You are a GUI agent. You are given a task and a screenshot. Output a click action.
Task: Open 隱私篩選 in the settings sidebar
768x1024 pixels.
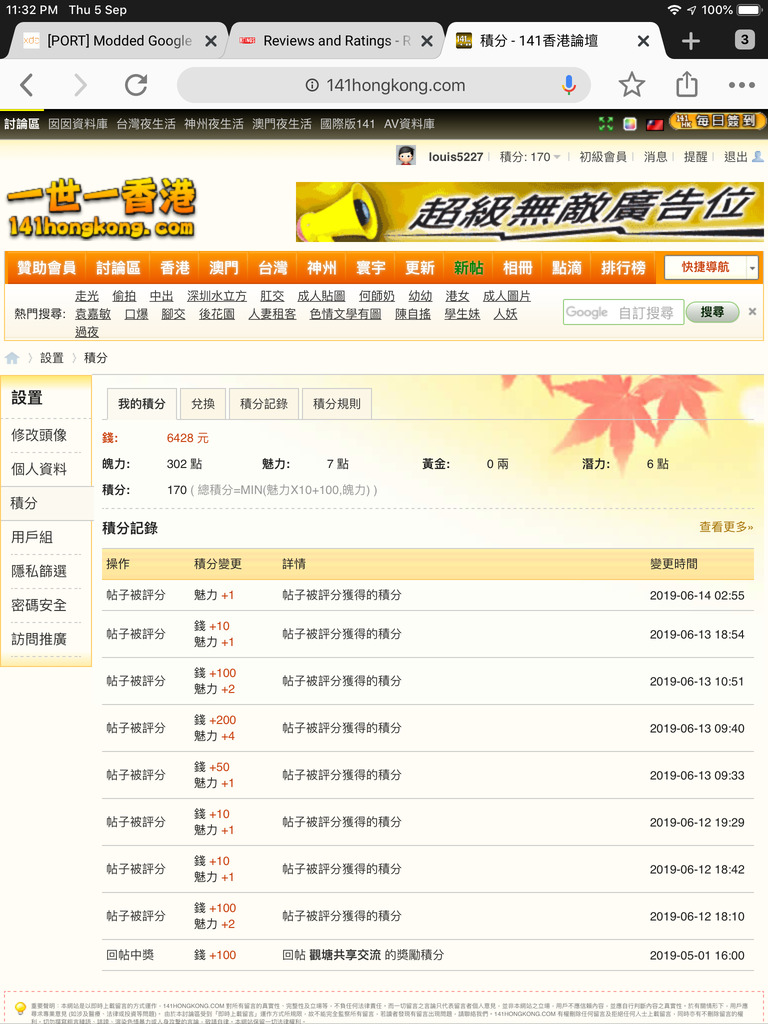click(39, 571)
